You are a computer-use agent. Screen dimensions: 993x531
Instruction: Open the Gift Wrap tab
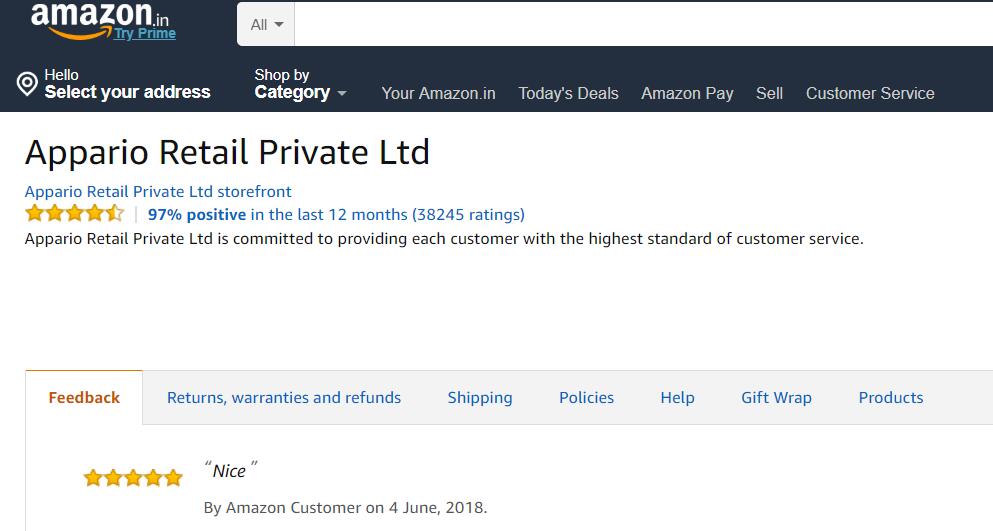(776, 397)
